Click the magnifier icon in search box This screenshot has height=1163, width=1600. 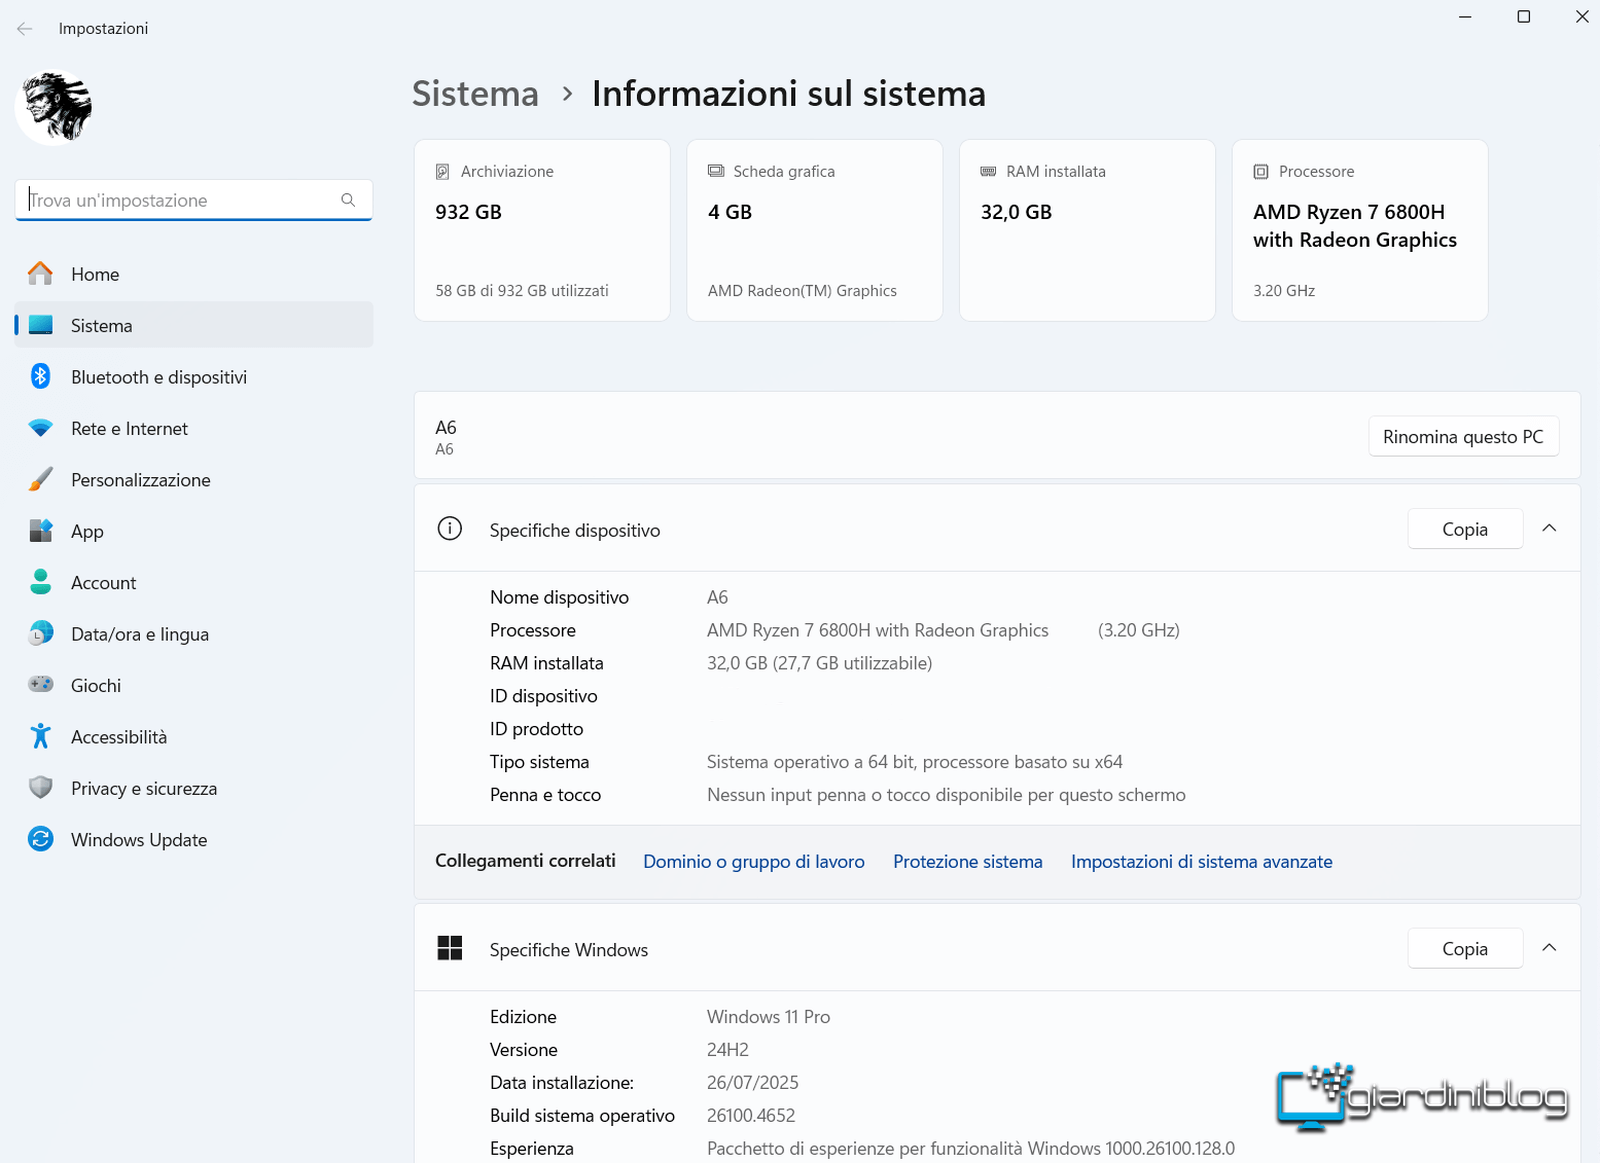(348, 200)
